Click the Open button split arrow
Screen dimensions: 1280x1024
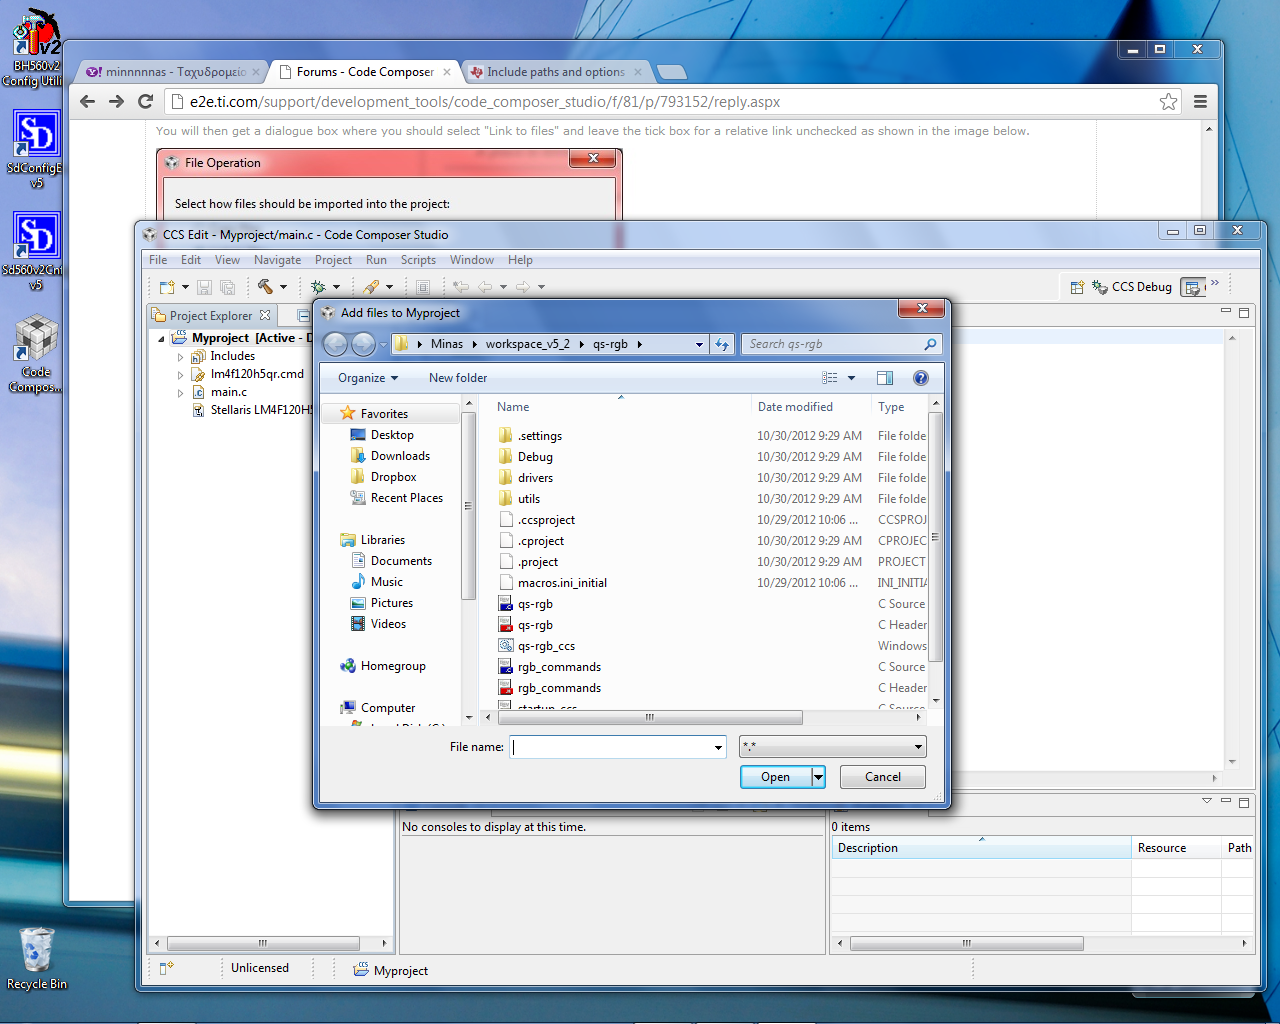click(818, 777)
